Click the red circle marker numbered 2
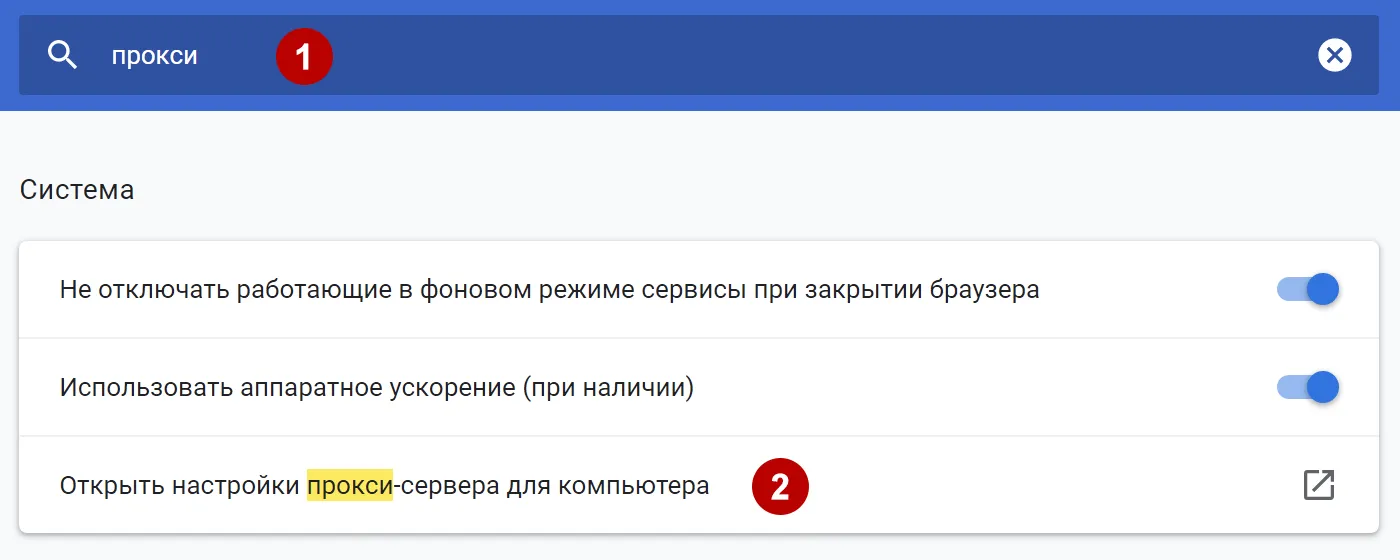Screen dimensions: 1400x560 780,486
